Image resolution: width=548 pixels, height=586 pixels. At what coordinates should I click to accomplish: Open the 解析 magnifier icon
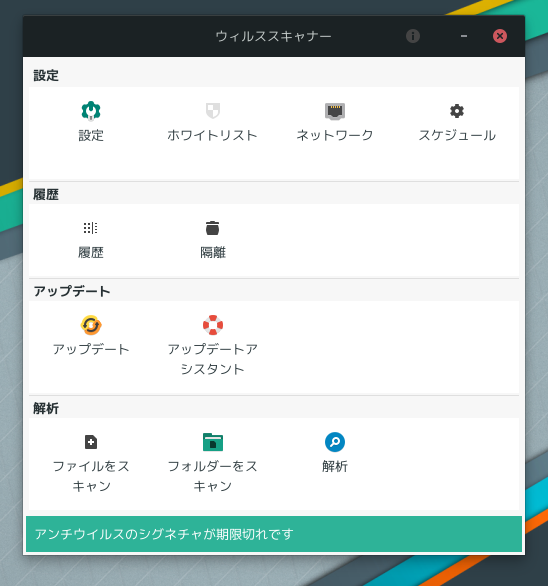click(335, 442)
